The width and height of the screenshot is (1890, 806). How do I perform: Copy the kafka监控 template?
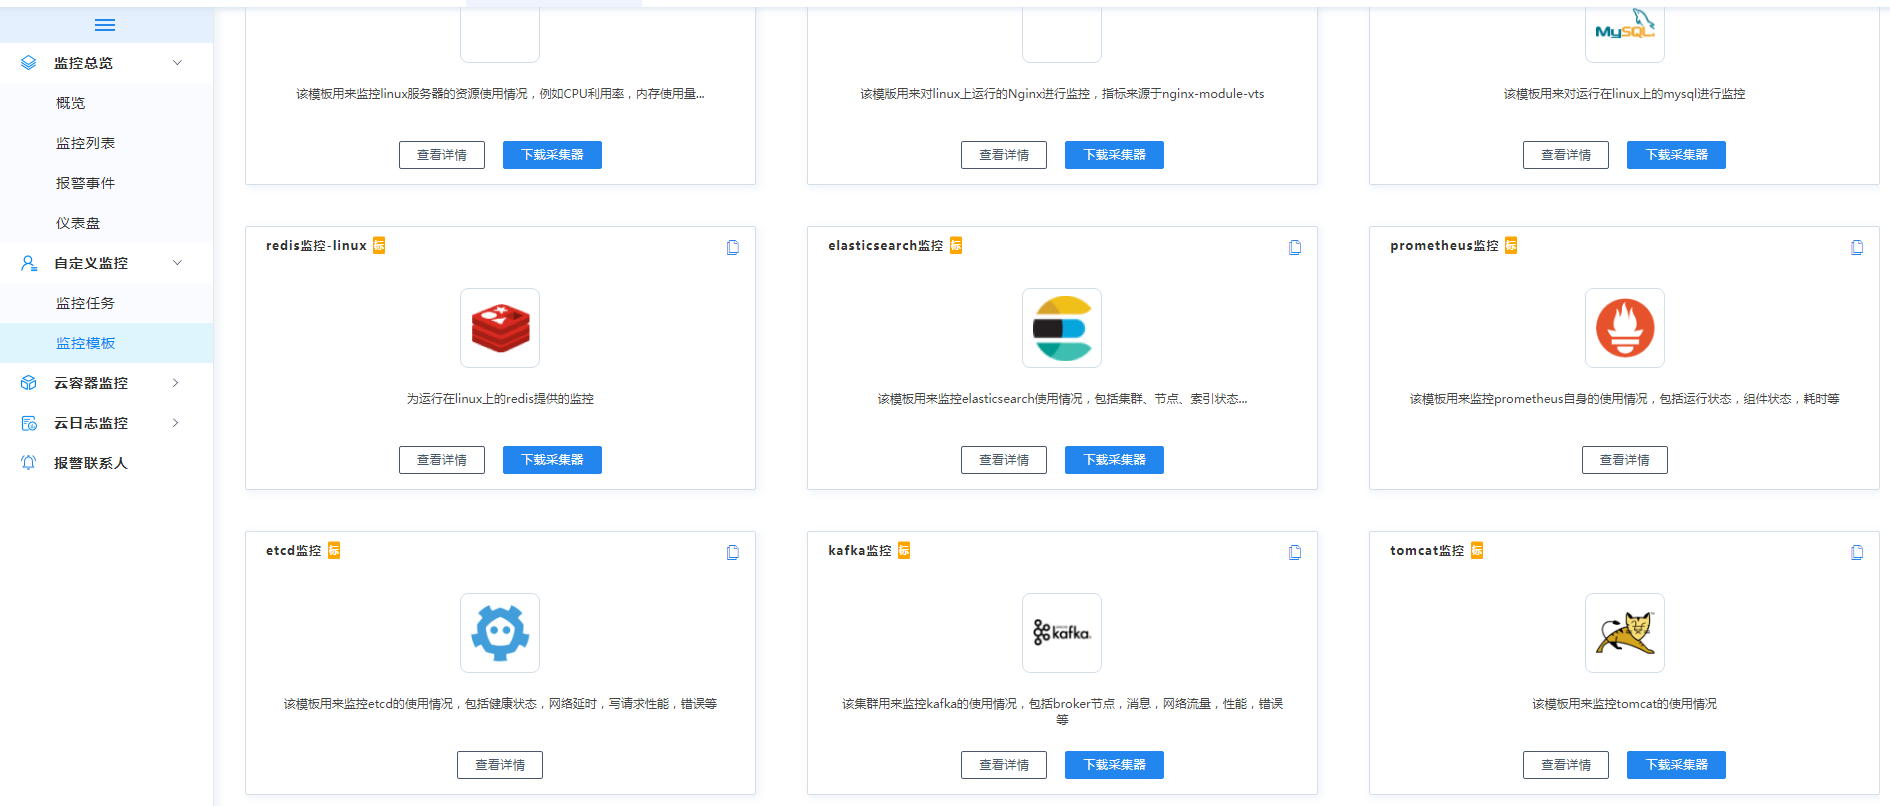(1295, 552)
